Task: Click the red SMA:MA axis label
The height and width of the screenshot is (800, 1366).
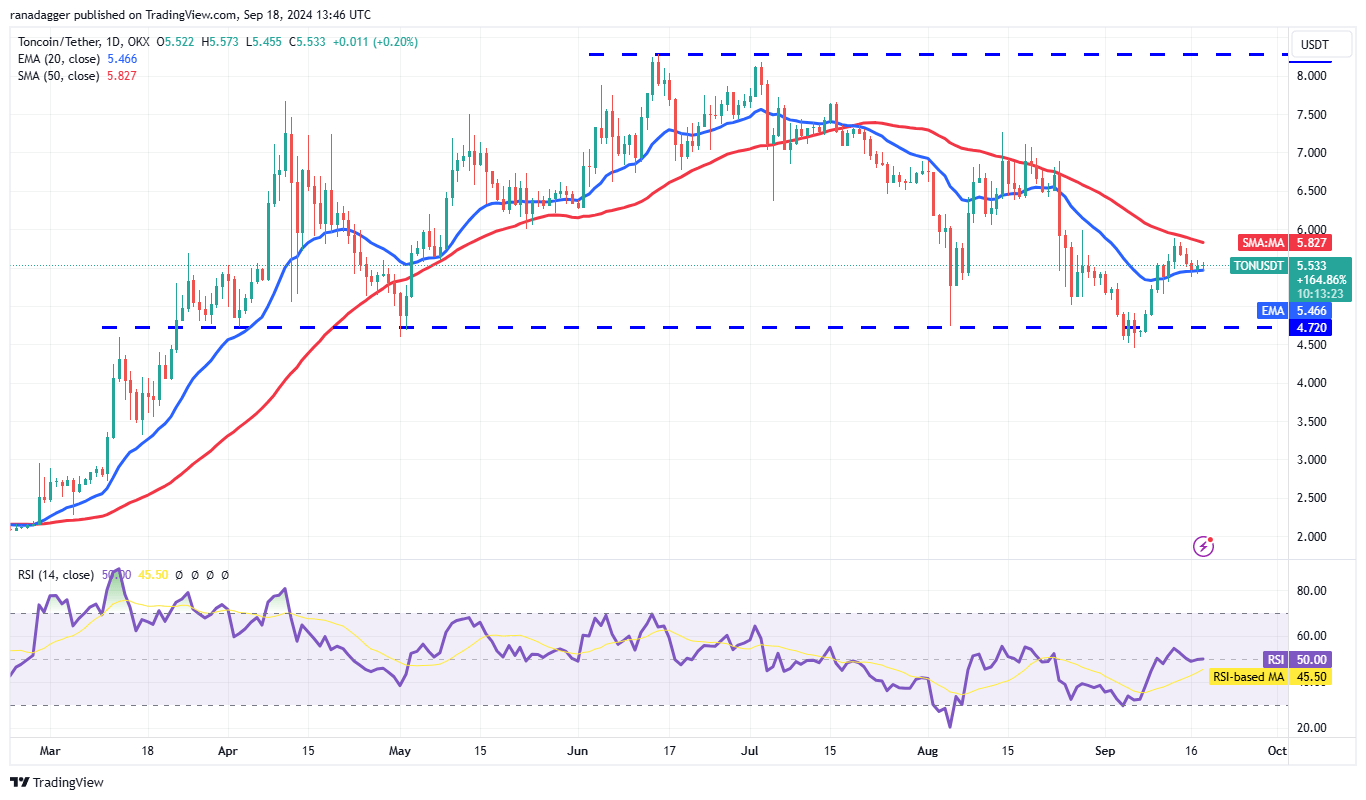Action: pyautogui.click(x=1263, y=242)
